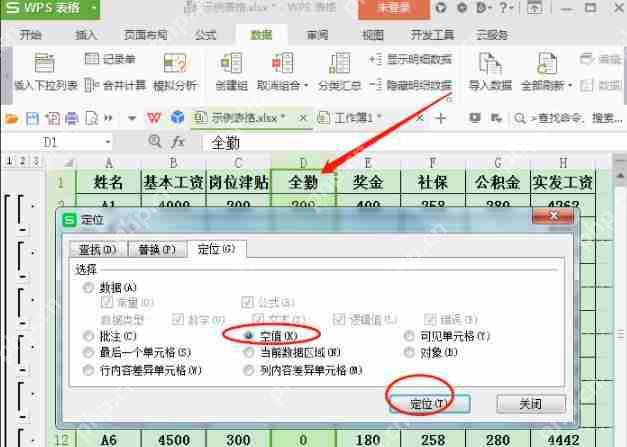Click the 关闭 button in the dialog
Viewport: 627px width, 447px height.
point(531,404)
